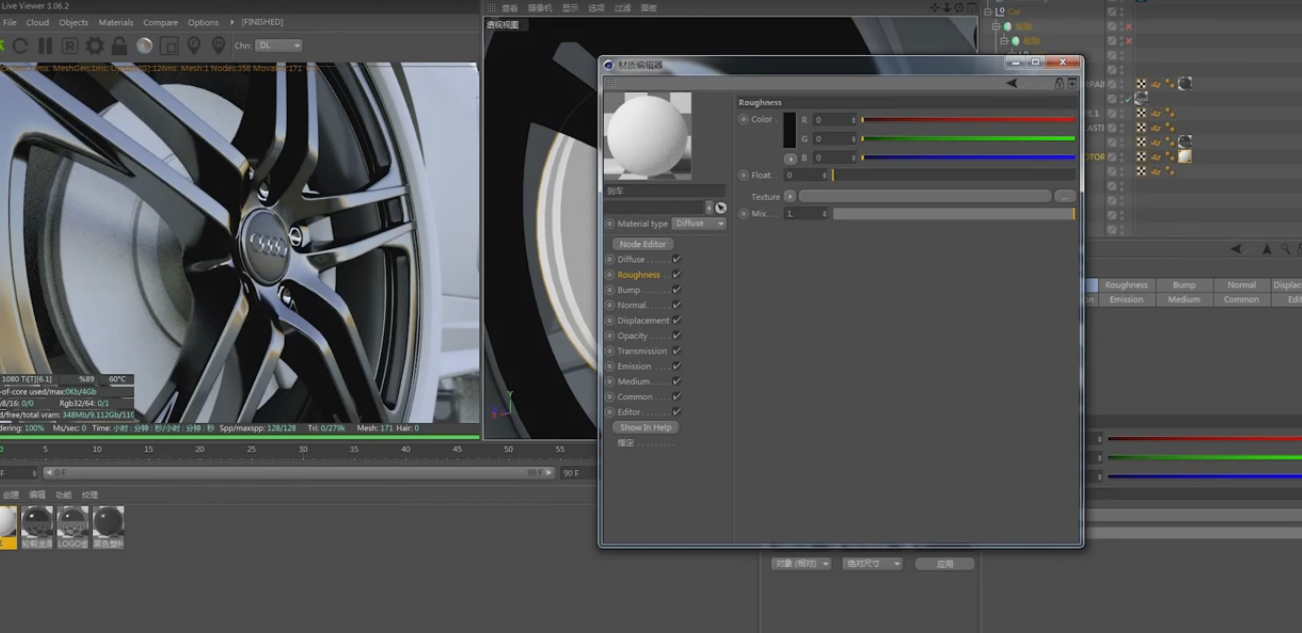Toggle the lock icon in material editor toolbar
This screenshot has width=1302, height=633.
pyautogui.click(x=1059, y=83)
